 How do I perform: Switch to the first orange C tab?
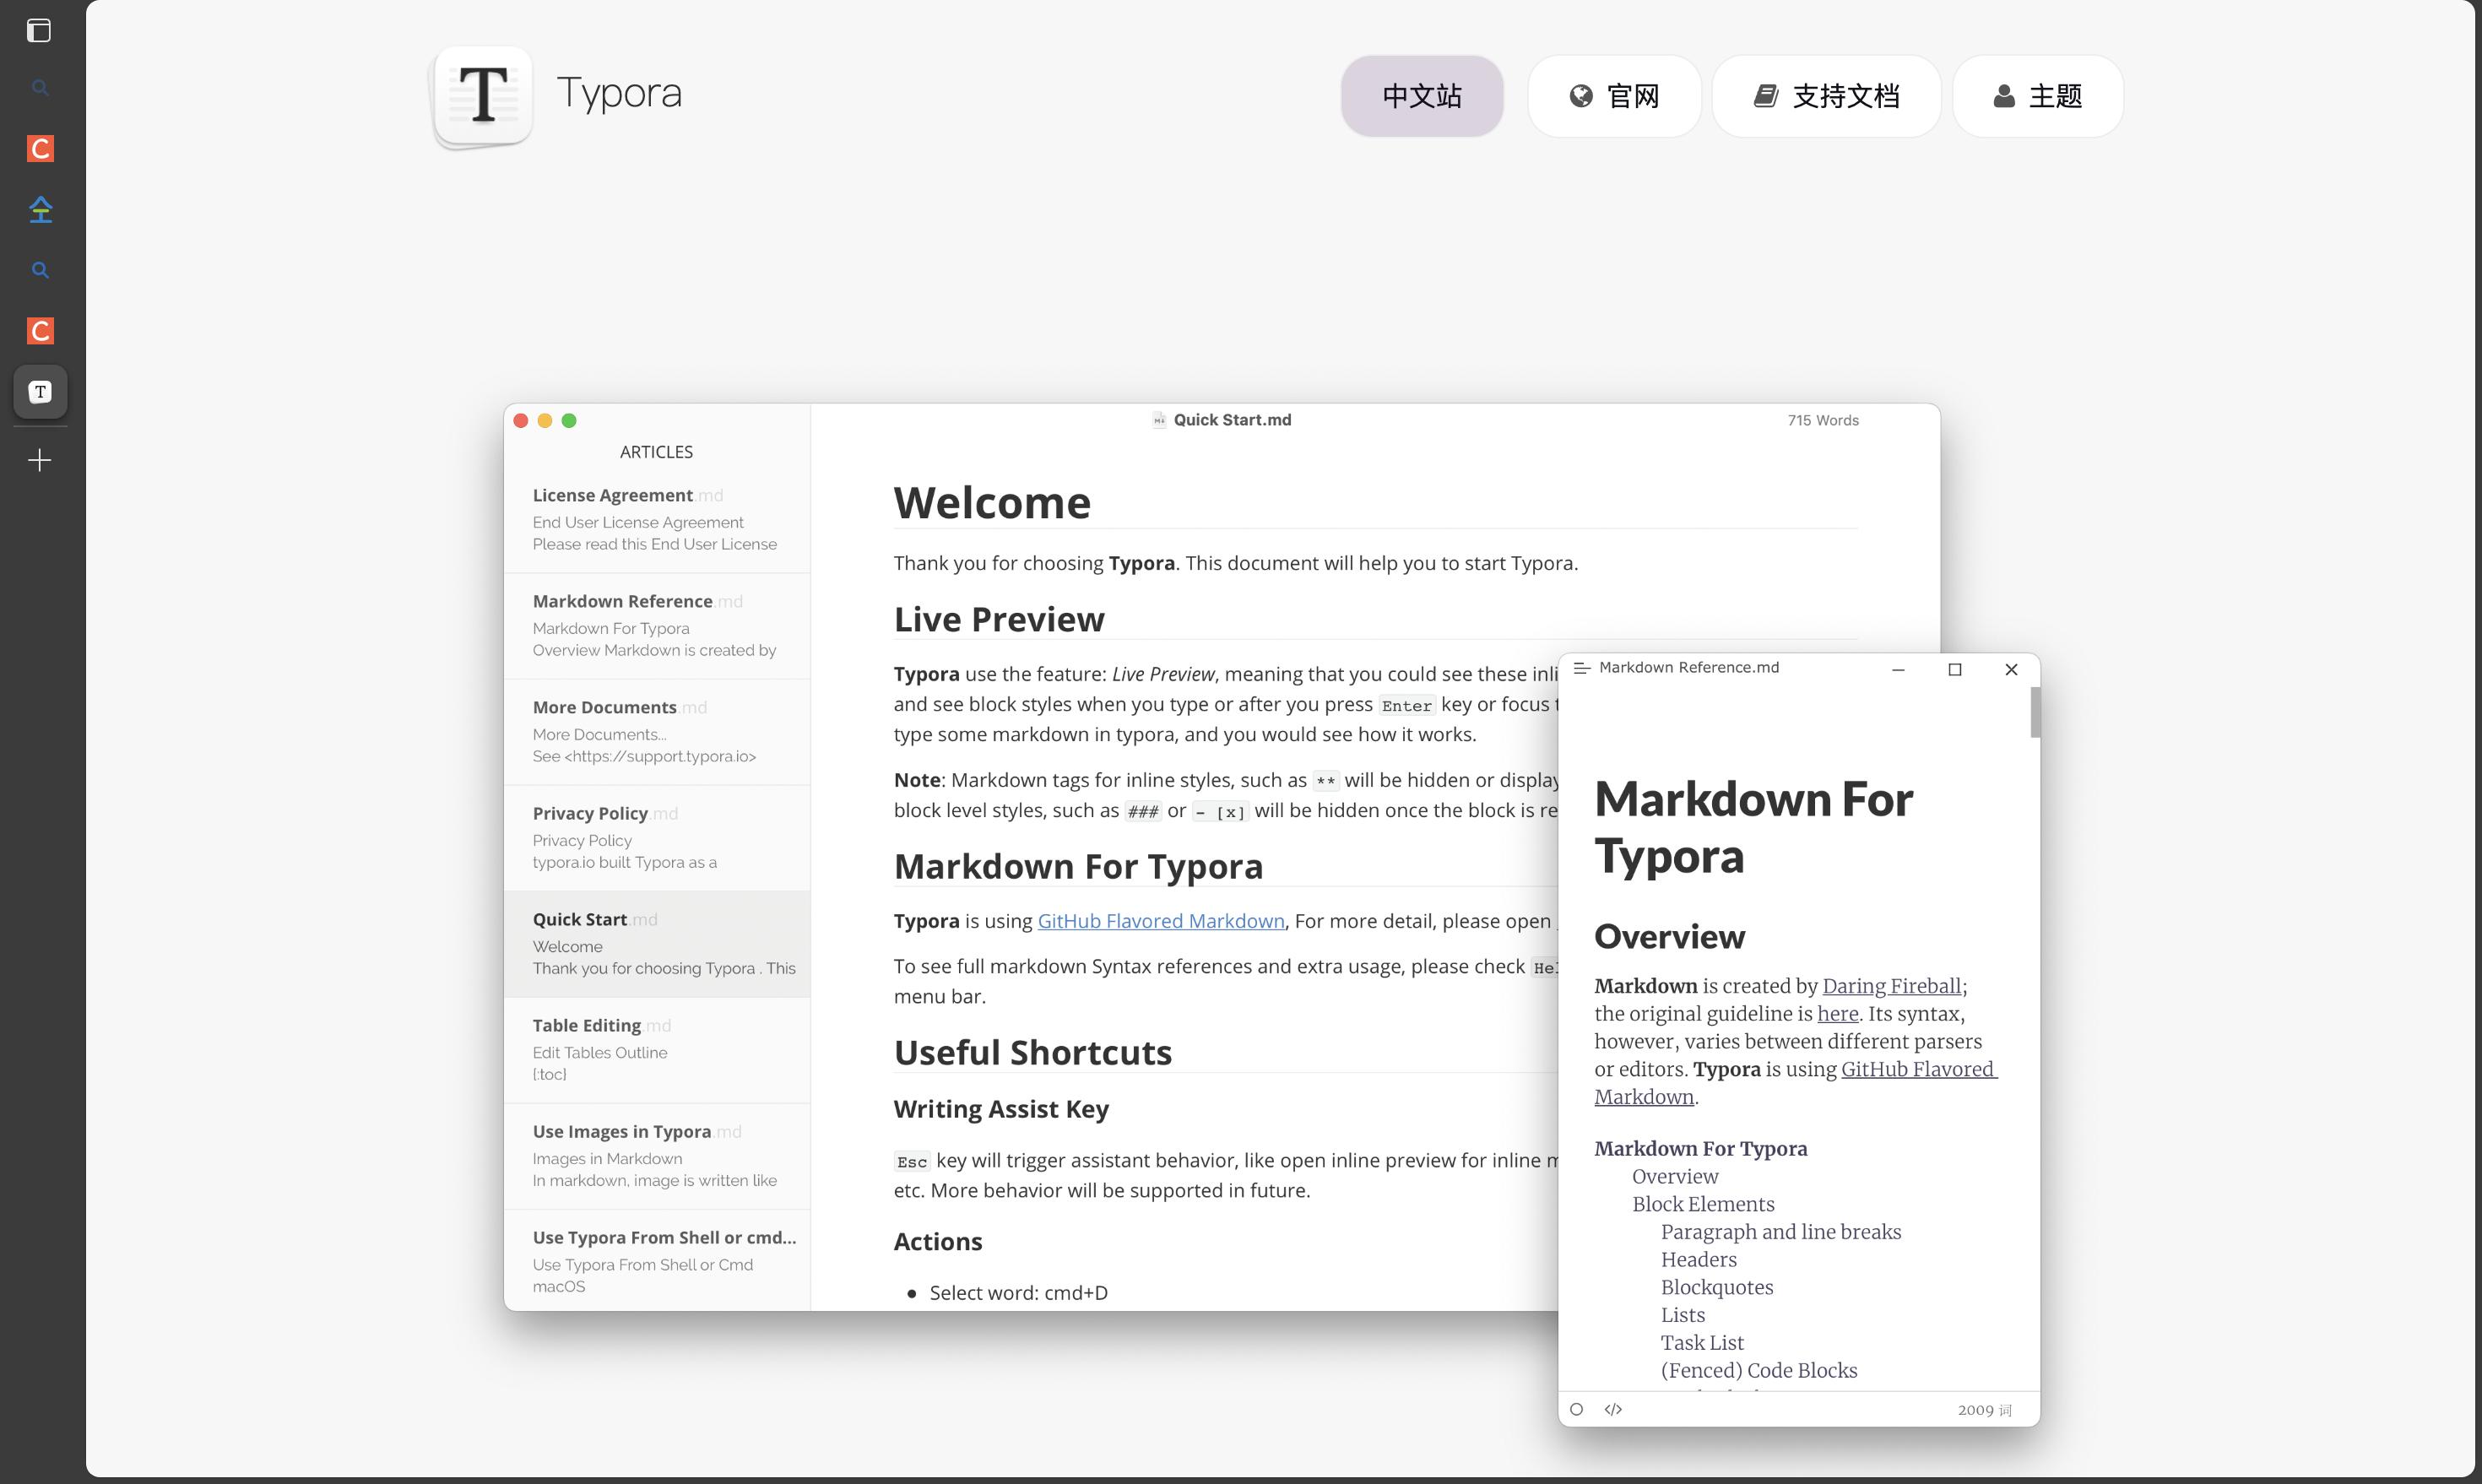tap(40, 149)
